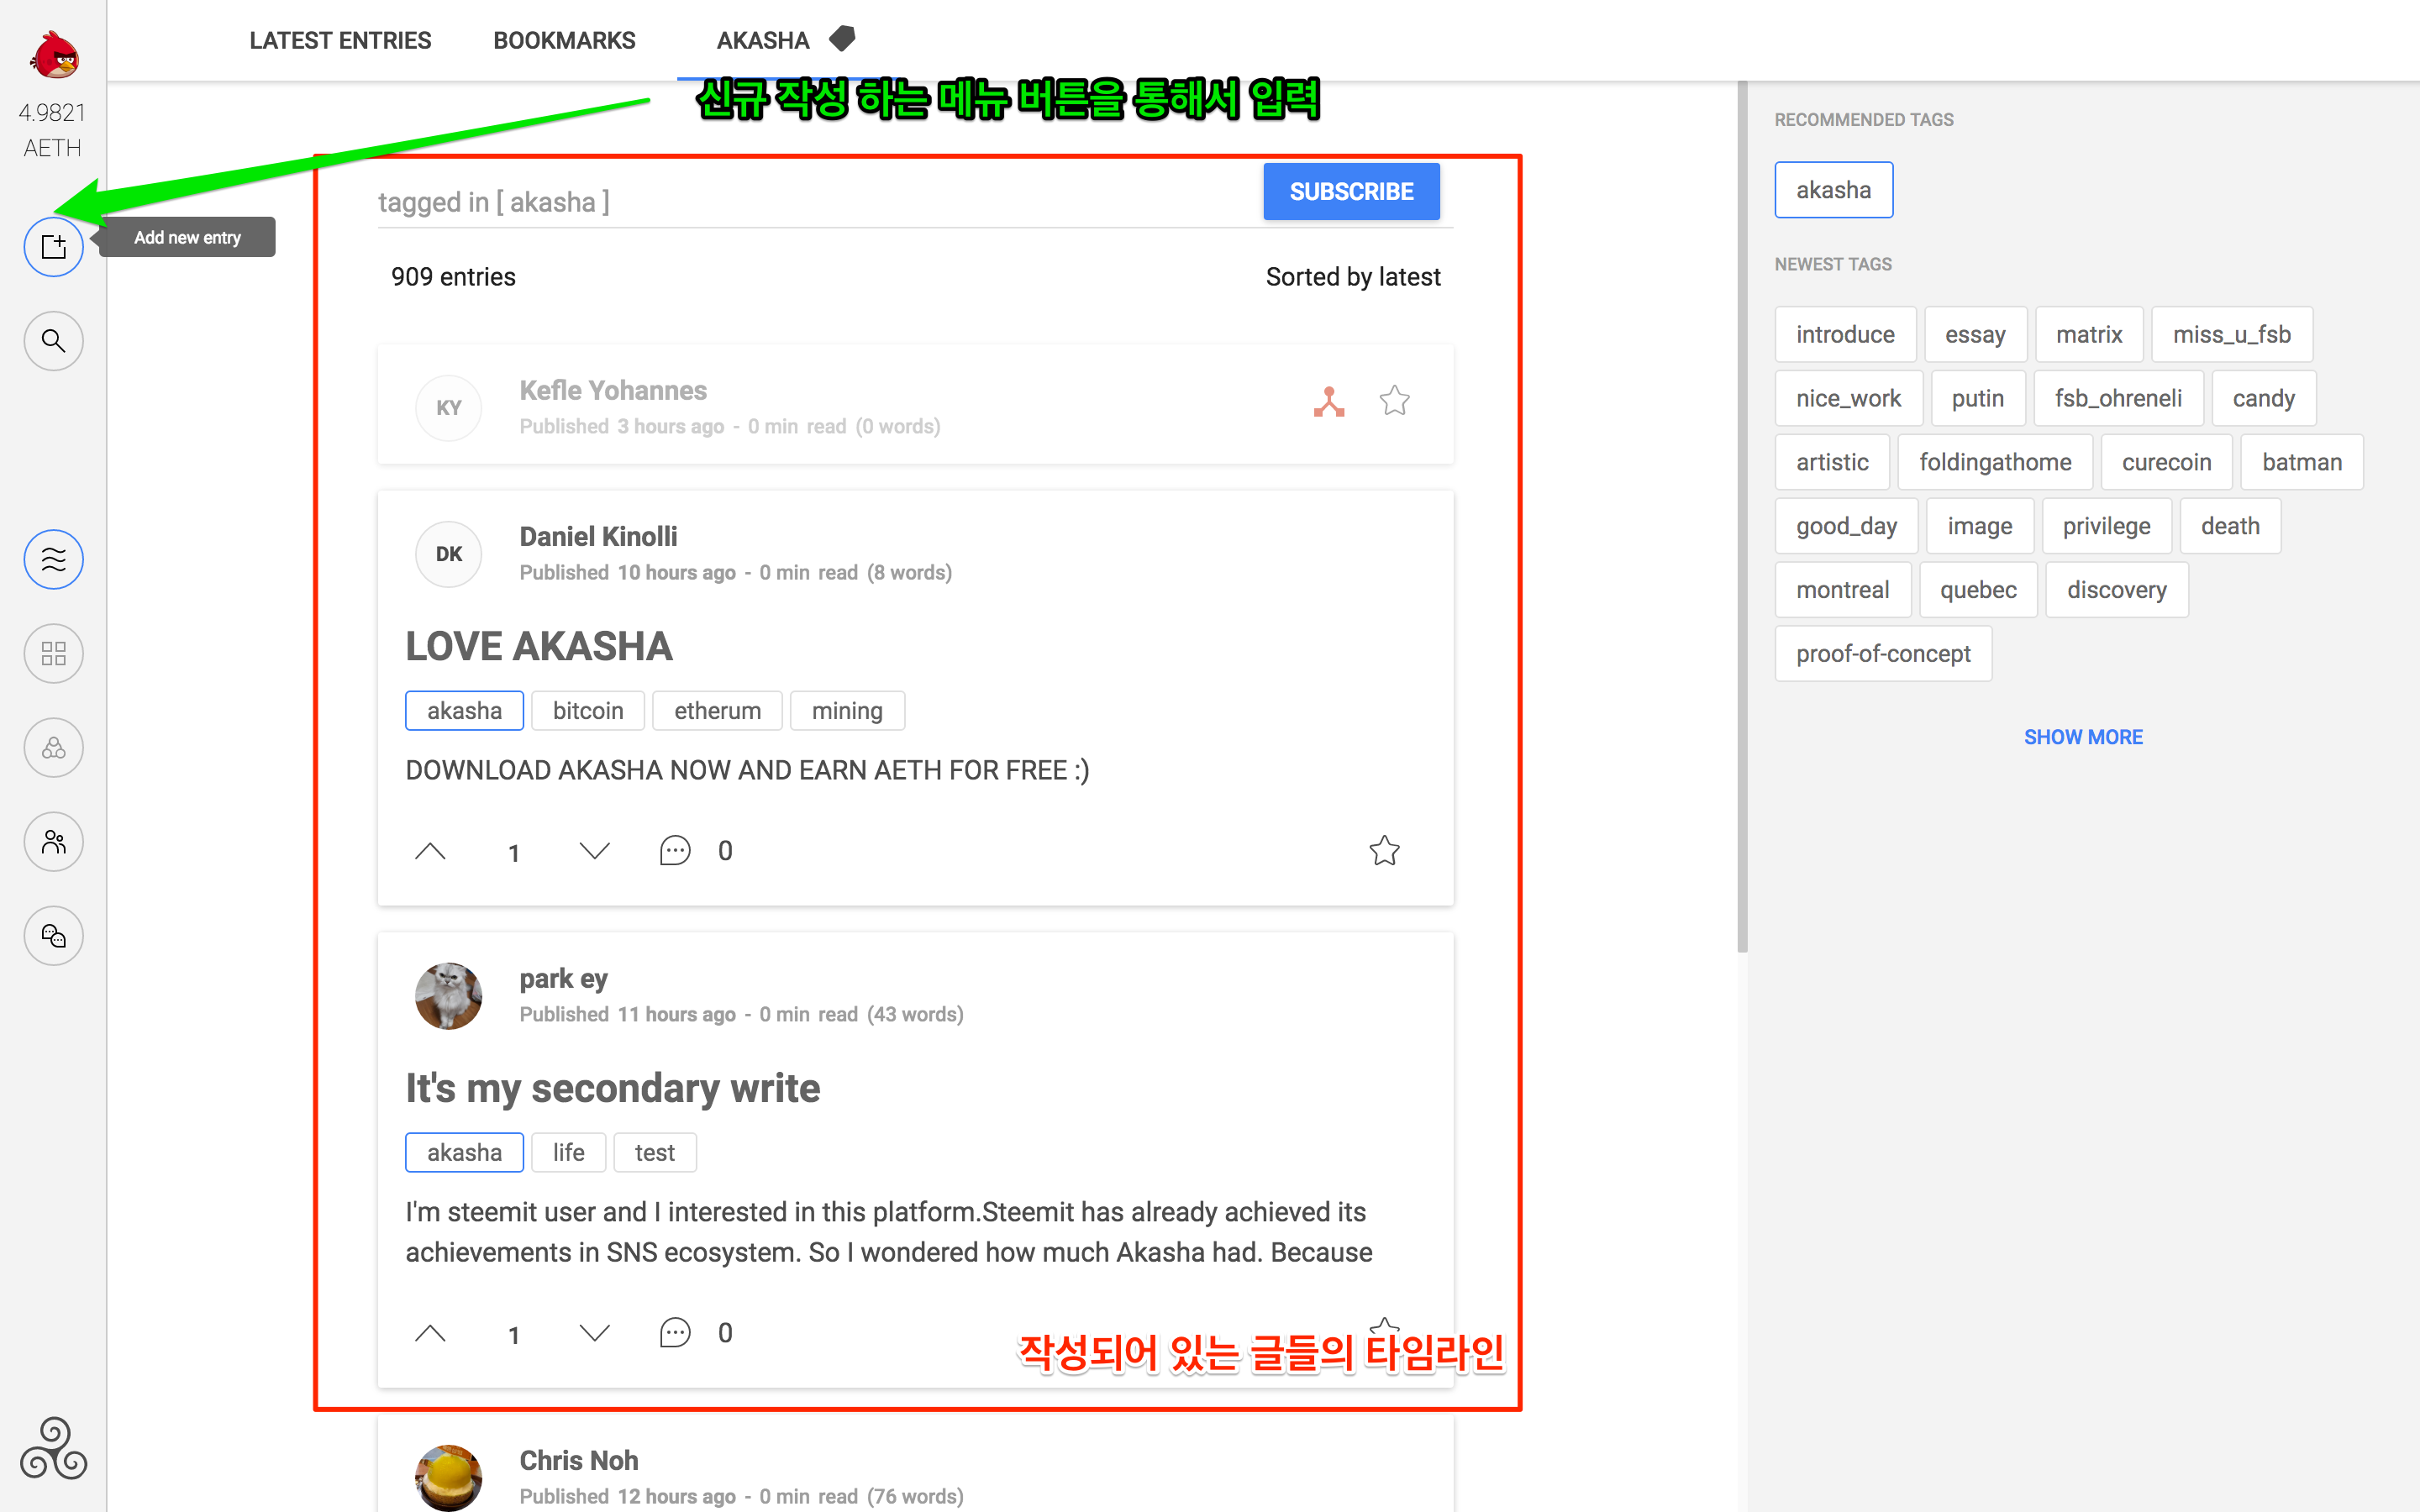Screen dimensions: 2420x1512
Task: Switch to the LATEST ENTRIES tab
Action: 340,40
